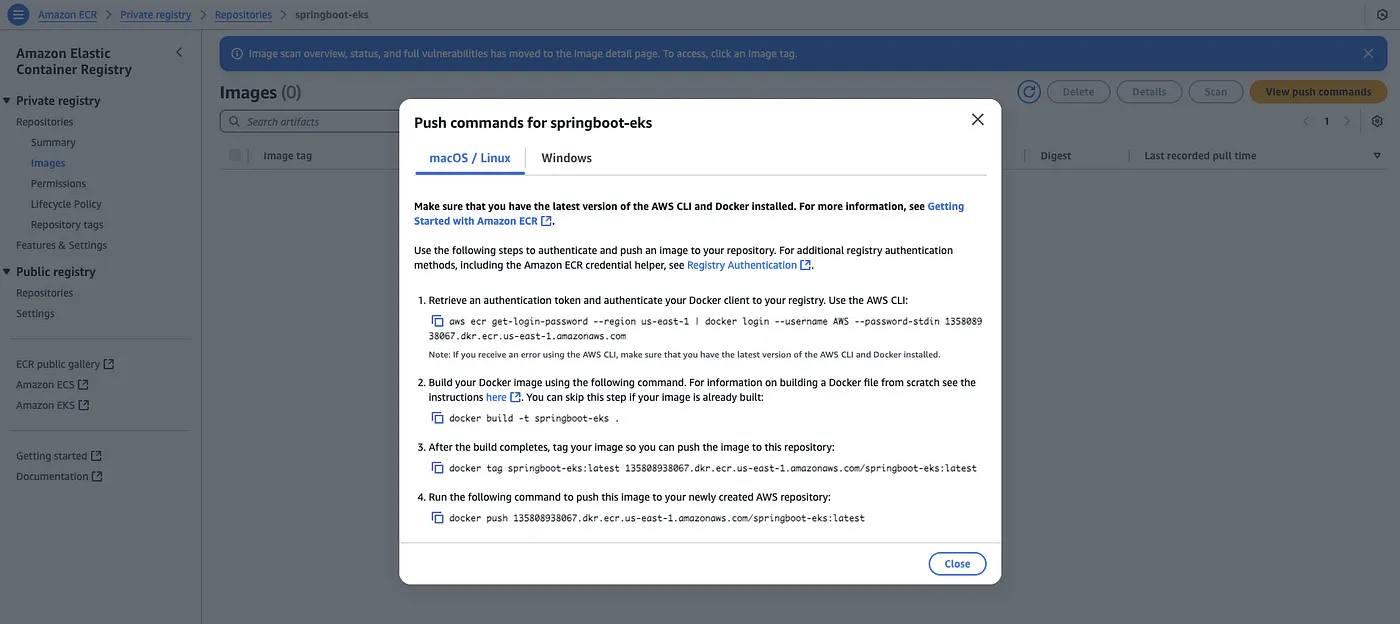Viewport: 1400px width, 624px height.
Task: Follow the 'here' Docker file instructions link
Action: pos(503,397)
